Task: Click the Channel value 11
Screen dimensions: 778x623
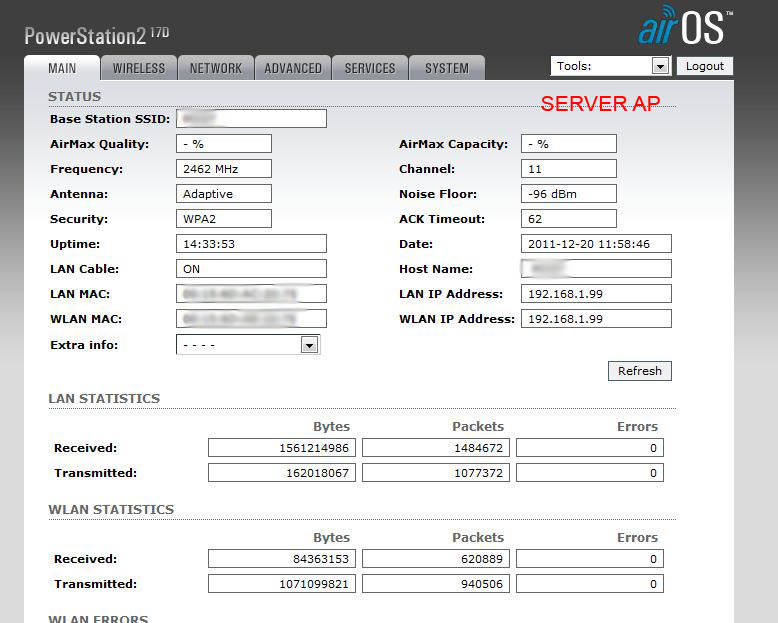Action: (x=569, y=169)
